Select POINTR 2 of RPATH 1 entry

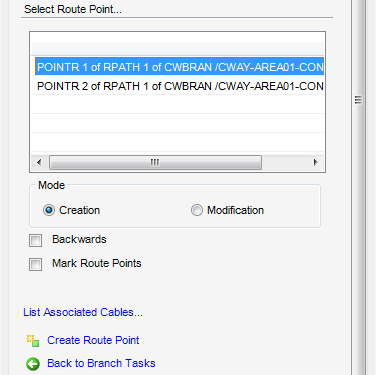pos(179,86)
